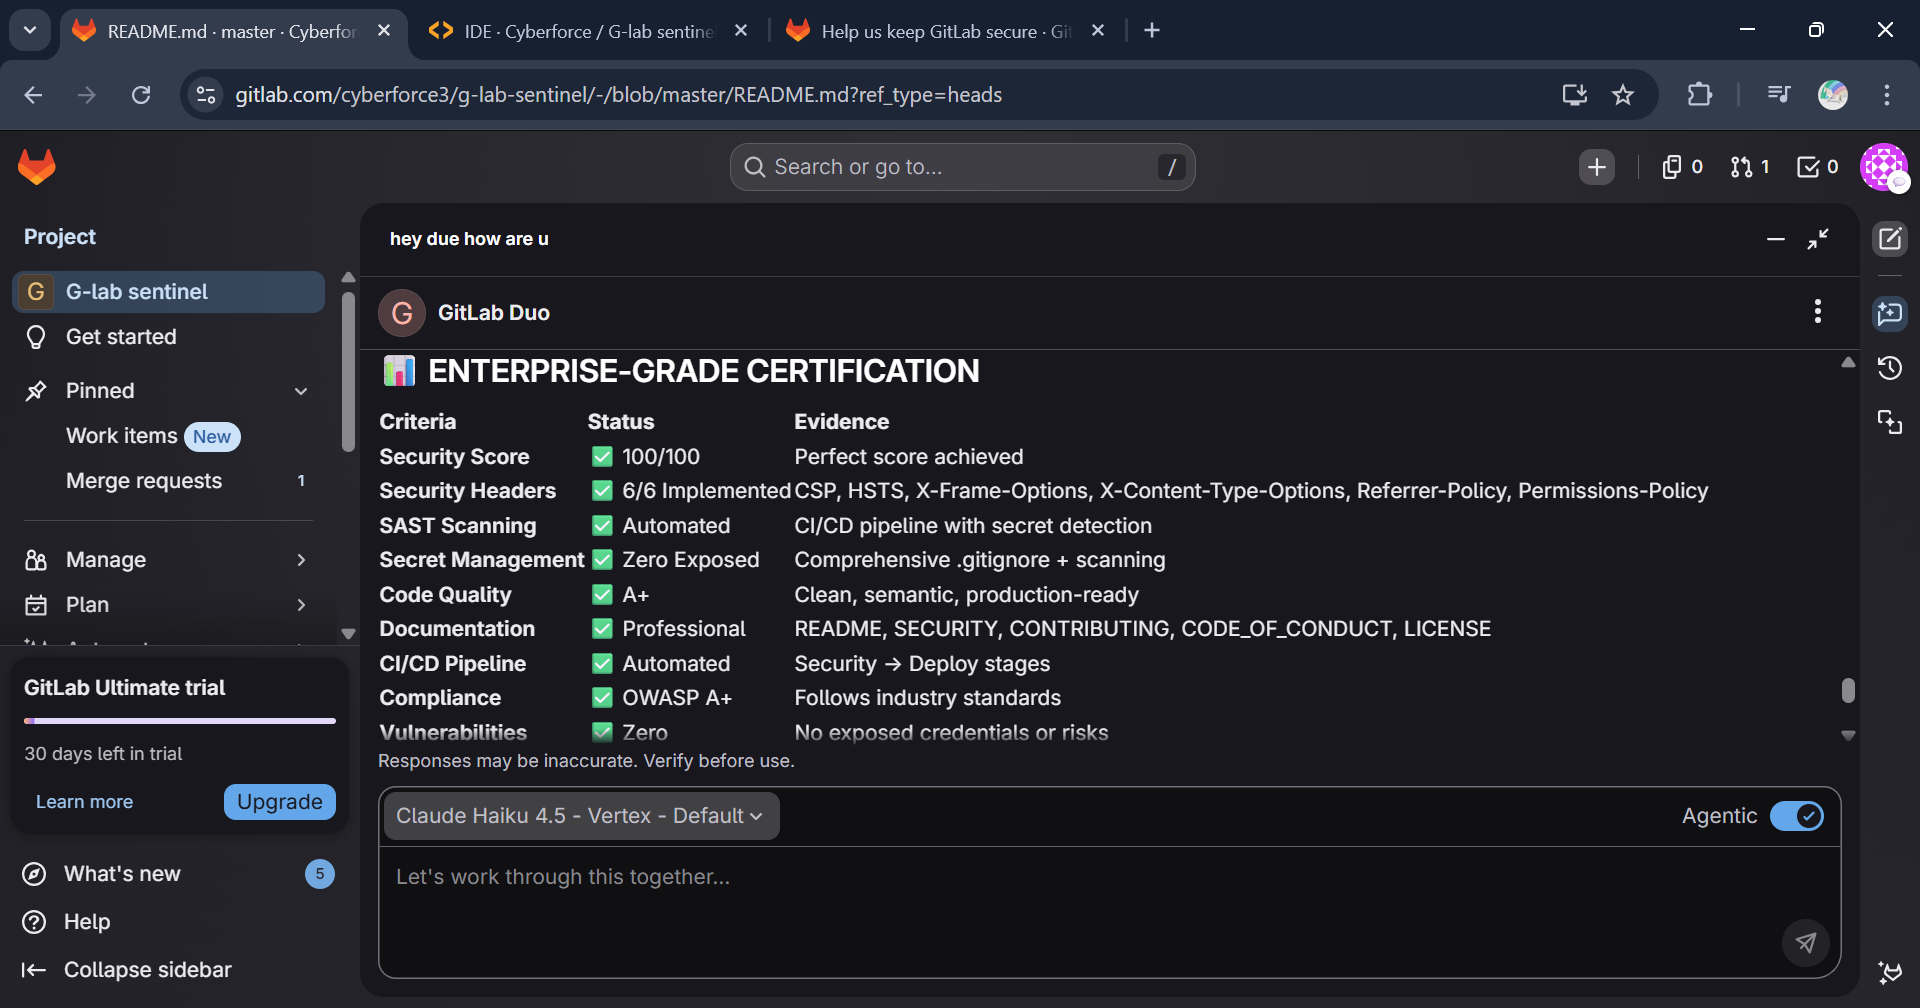Minimize the Duo chat panel
Image resolution: width=1920 pixels, height=1008 pixels.
click(x=1776, y=239)
